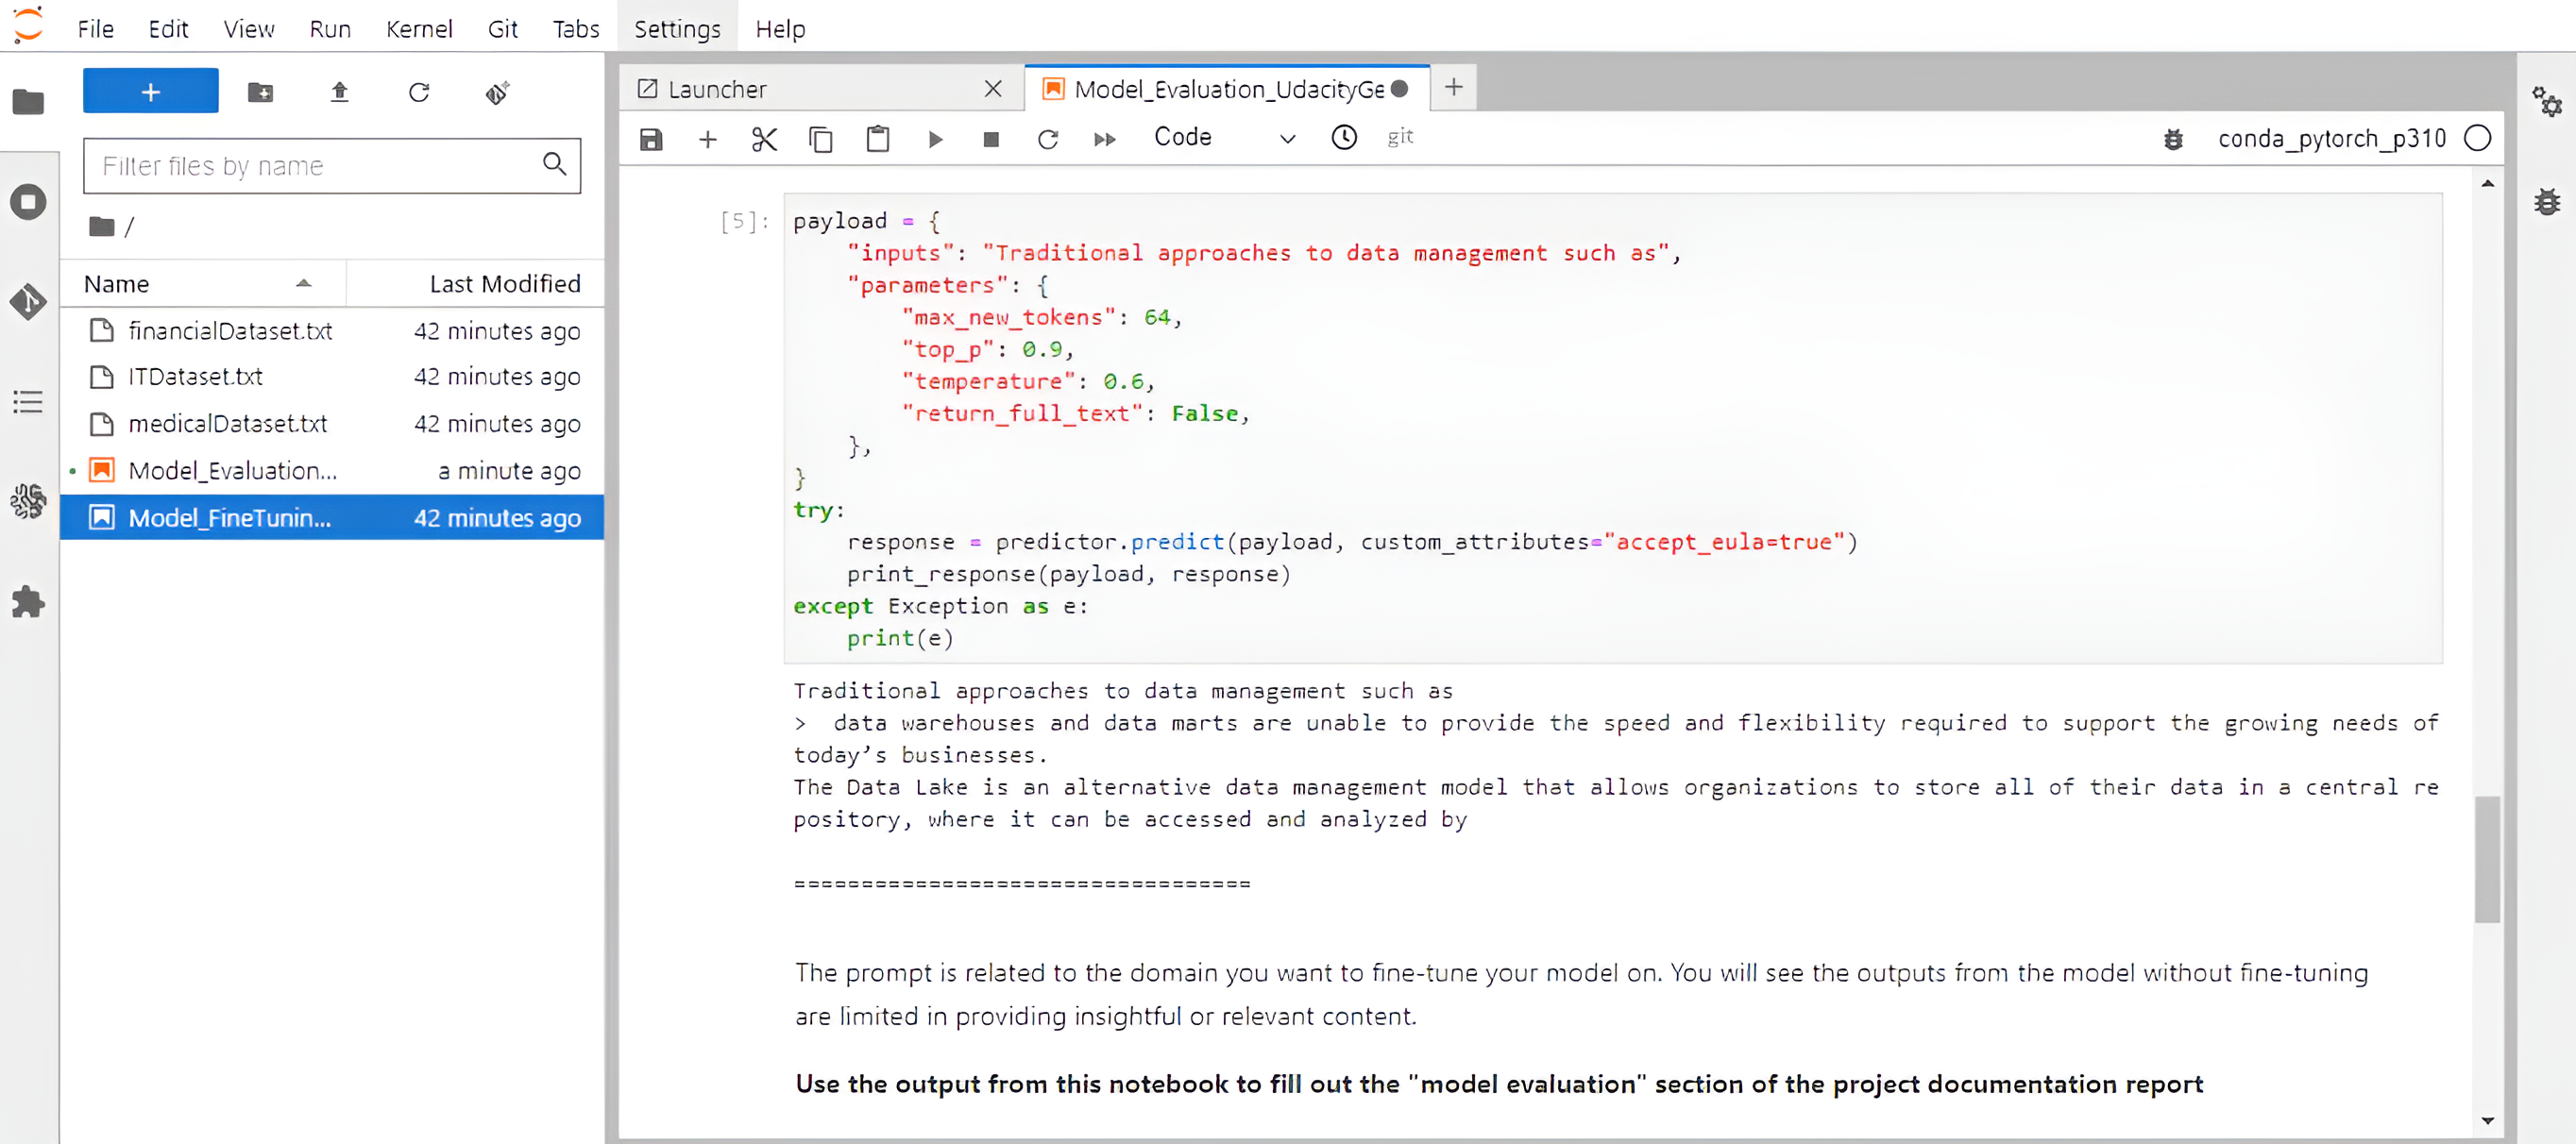Image resolution: width=2576 pixels, height=1144 pixels.
Task: Insert a new cell below with plus icon
Action: point(708,139)
